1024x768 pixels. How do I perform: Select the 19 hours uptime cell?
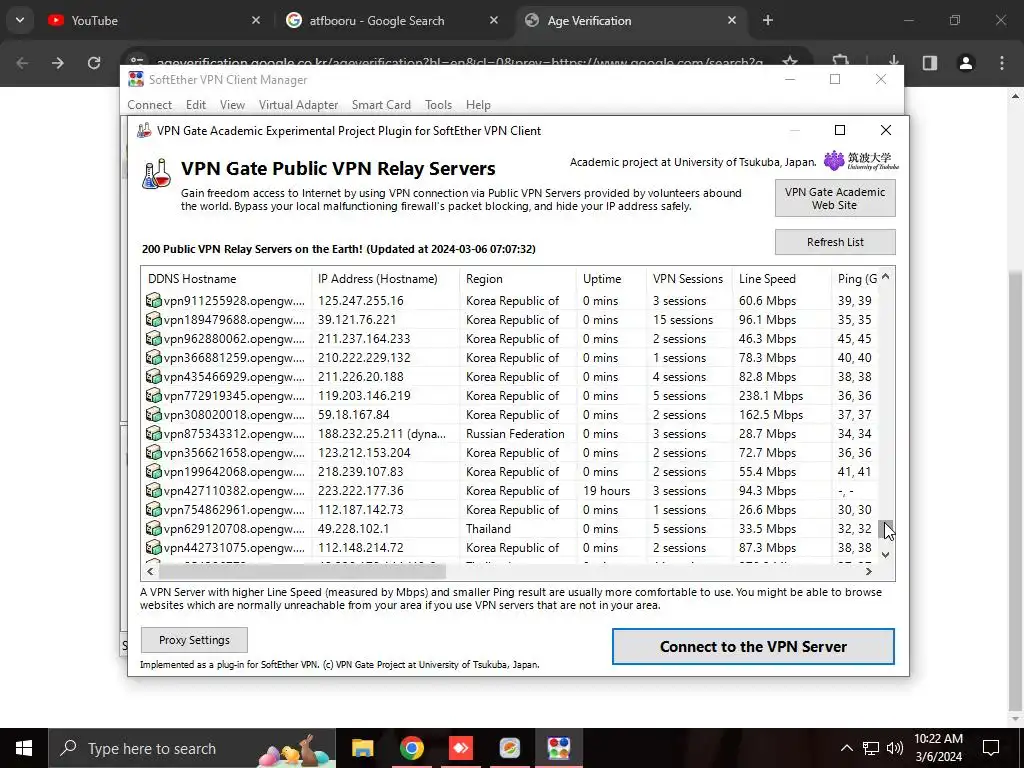[607, 490]
